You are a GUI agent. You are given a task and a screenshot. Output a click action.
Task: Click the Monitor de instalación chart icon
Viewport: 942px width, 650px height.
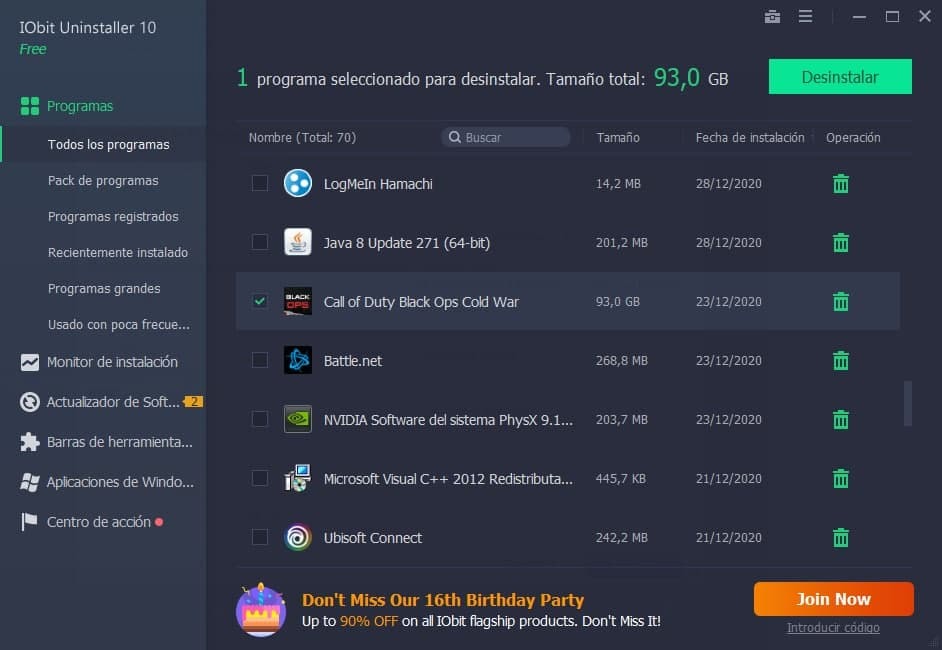pyautogui.click(x=29, y=362)
